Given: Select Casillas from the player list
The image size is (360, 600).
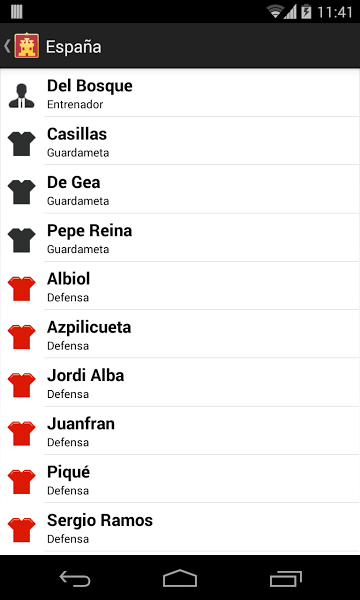Looking at the screenshot, I should (x=180, y=141).
